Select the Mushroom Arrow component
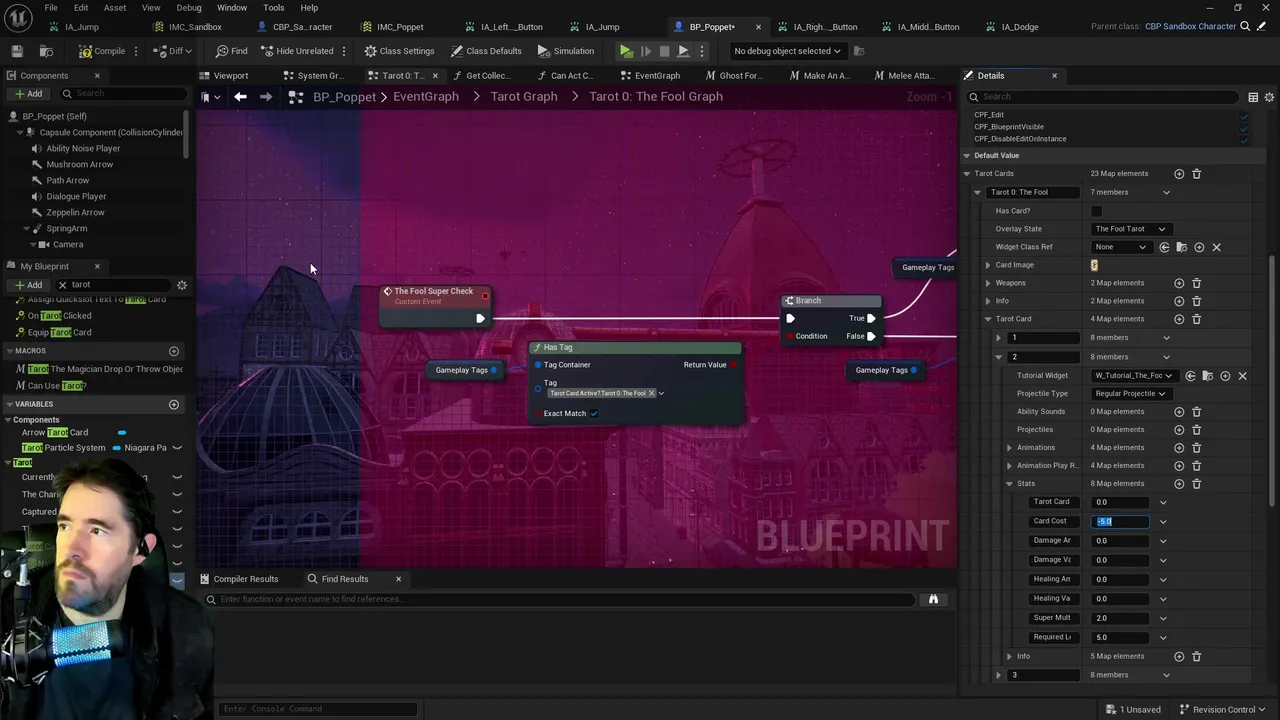Screen dimensions: 1280x720 click(79, 164)
